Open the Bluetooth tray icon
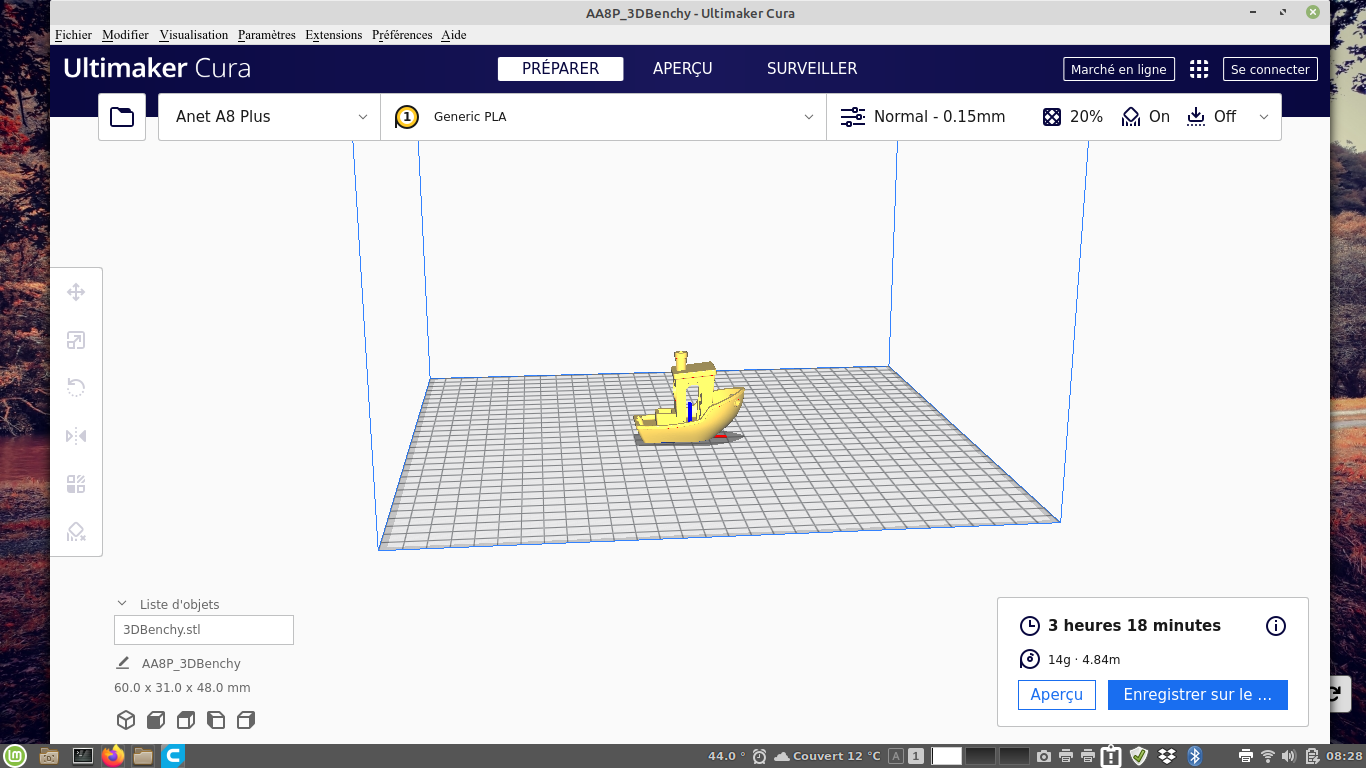The image size is (1366, 768). [1194, 756]
